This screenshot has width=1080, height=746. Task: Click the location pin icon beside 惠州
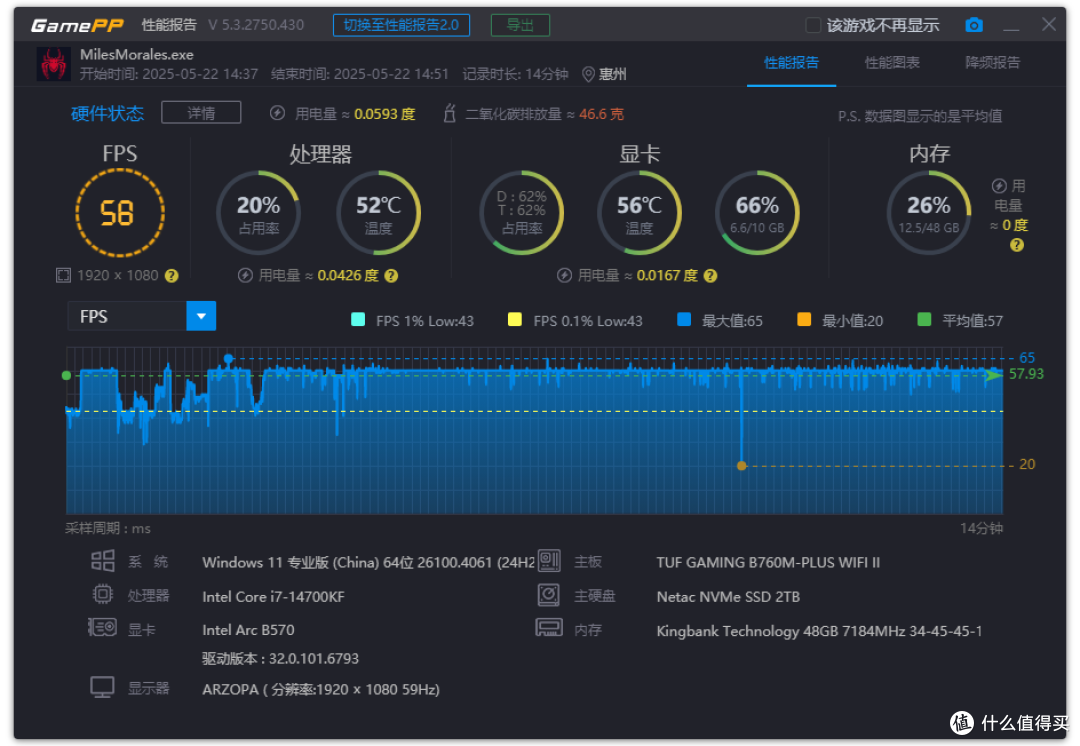click(588, 74)
